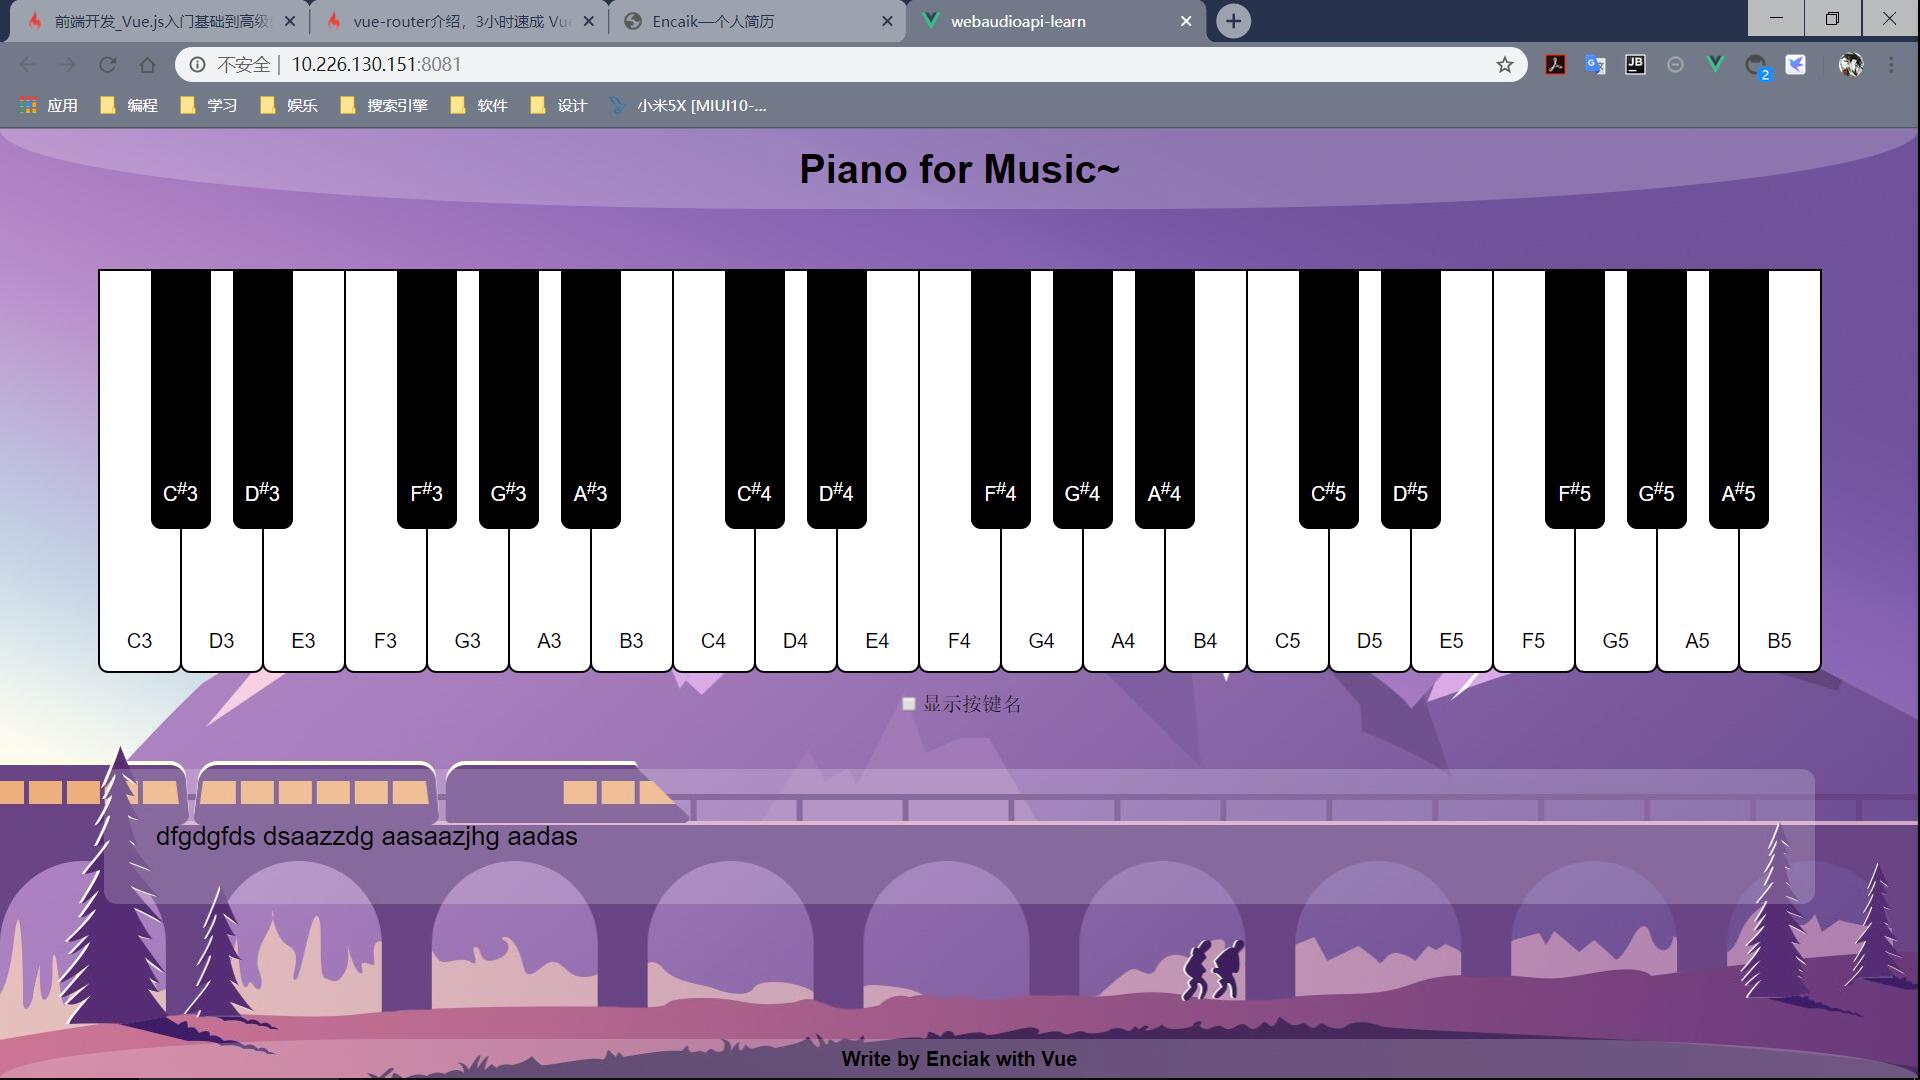Open the user profile avatar icon
Screen dimensions: 1920x1080
[1851, 65]
